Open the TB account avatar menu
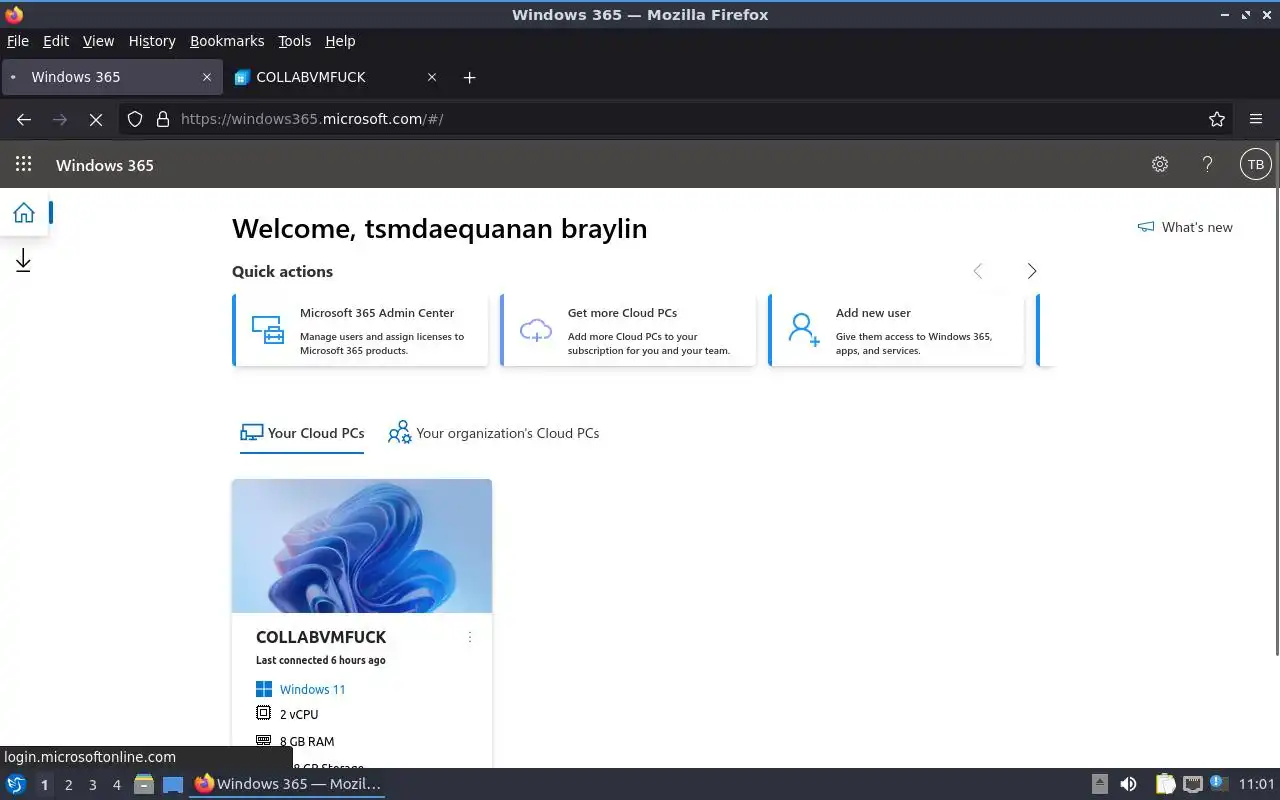The width and height of the screenshot is (1280, 800). click(1255, 164)
